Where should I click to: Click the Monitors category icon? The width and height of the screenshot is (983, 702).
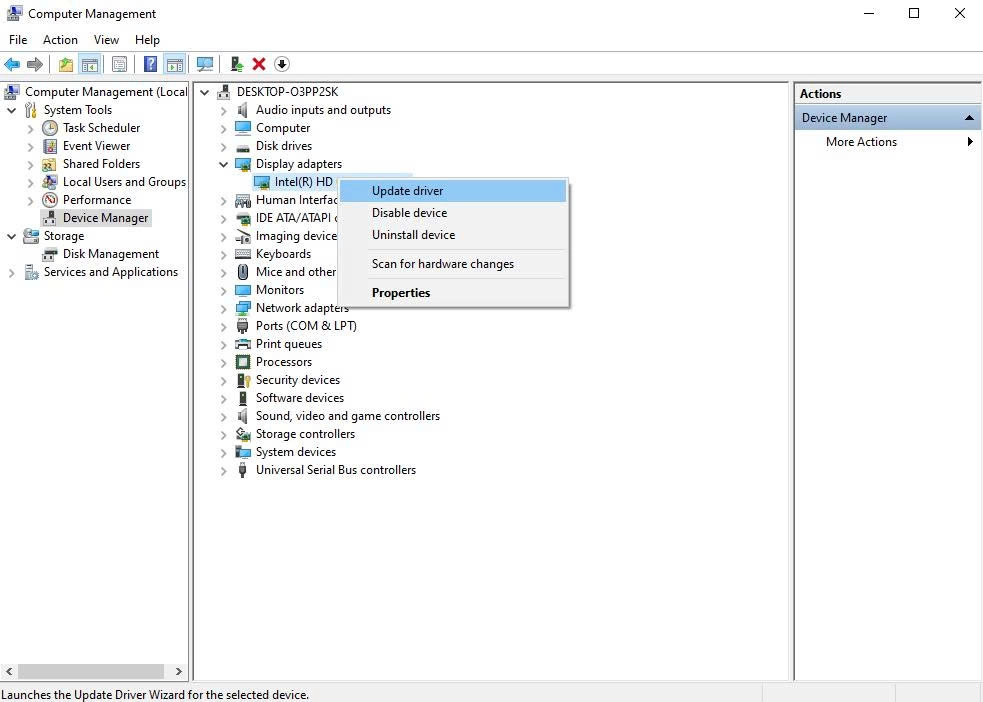[243, 290]
